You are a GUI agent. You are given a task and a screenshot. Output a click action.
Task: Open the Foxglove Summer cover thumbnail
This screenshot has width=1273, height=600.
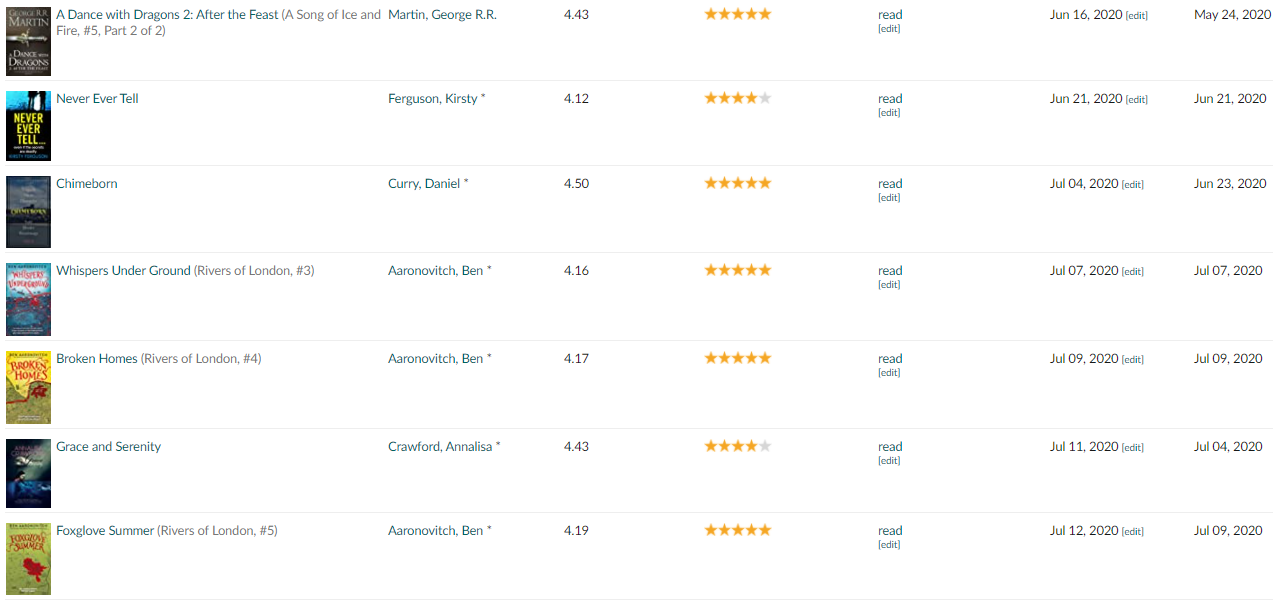point(28,559)
